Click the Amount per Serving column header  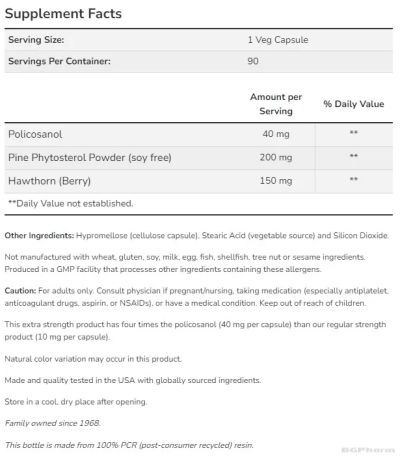276,104
